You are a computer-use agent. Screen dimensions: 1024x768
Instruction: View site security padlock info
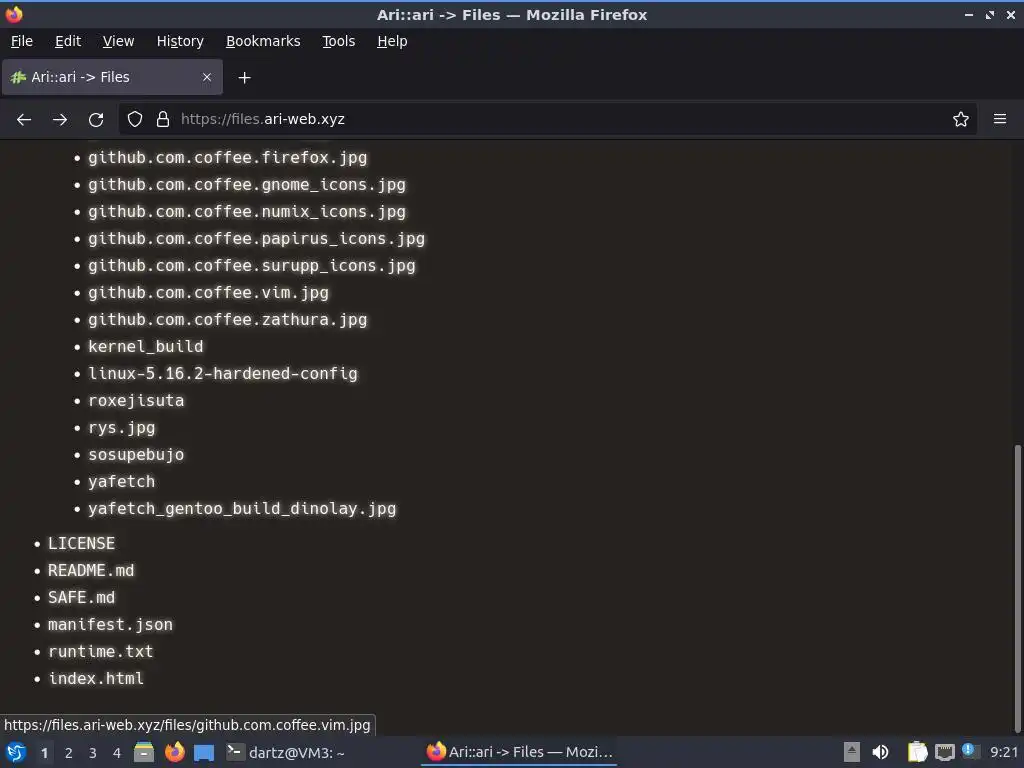(163, 120)
